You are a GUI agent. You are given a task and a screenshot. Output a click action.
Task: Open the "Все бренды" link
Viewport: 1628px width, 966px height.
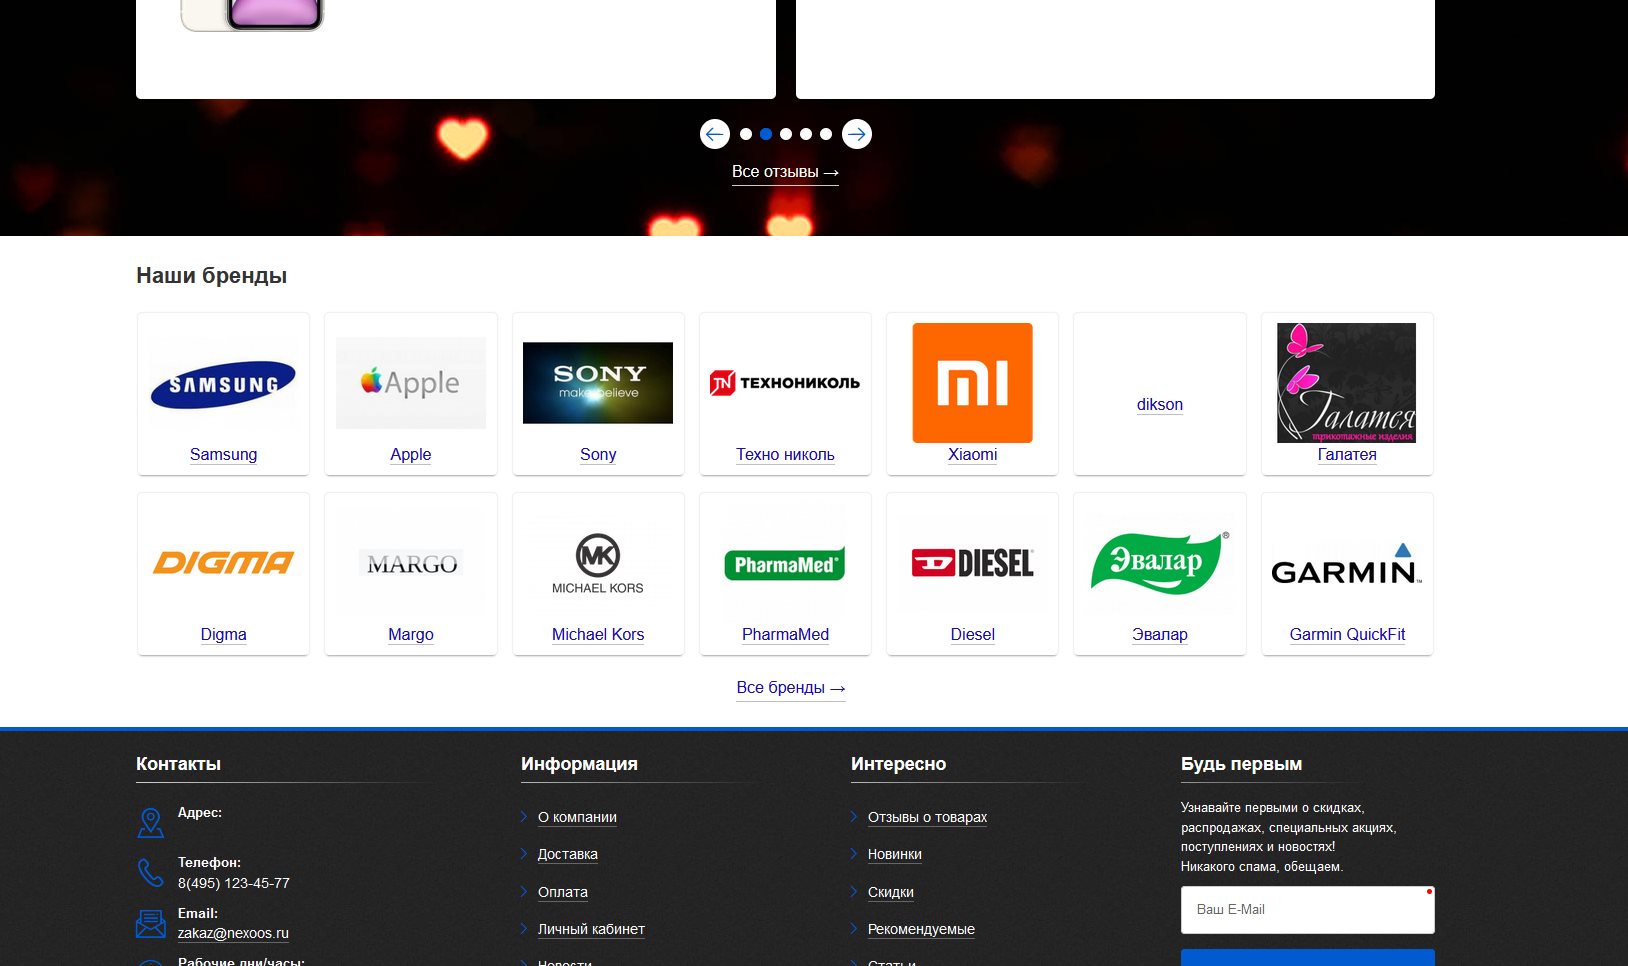790,688
